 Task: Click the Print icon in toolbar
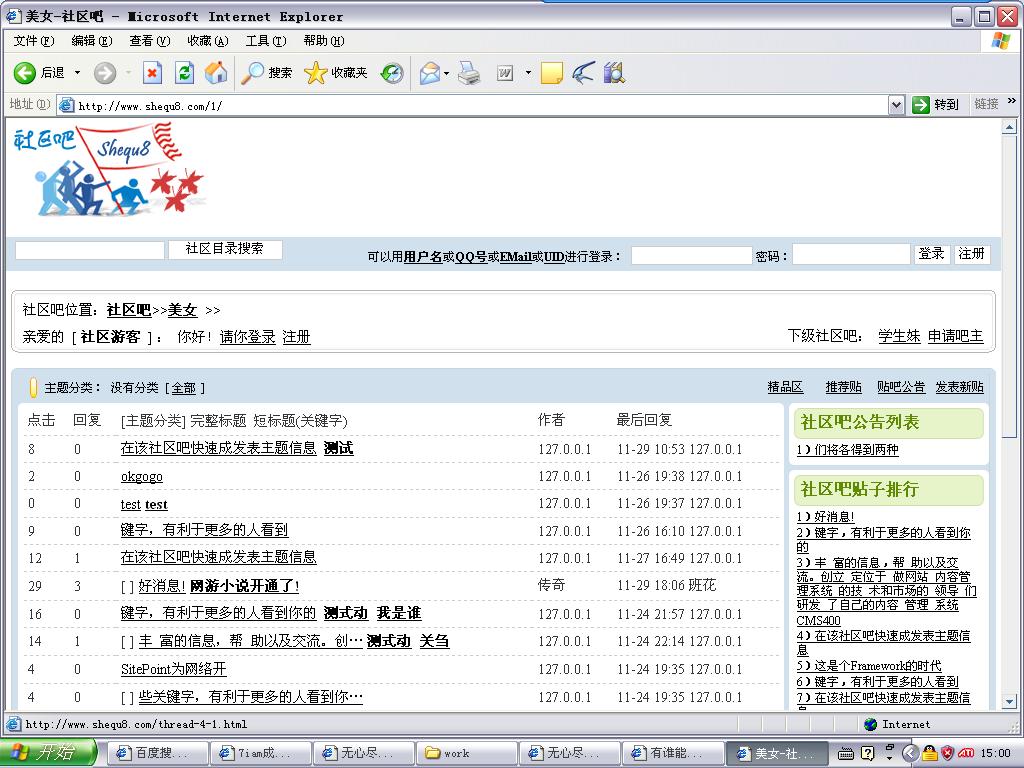469,73
